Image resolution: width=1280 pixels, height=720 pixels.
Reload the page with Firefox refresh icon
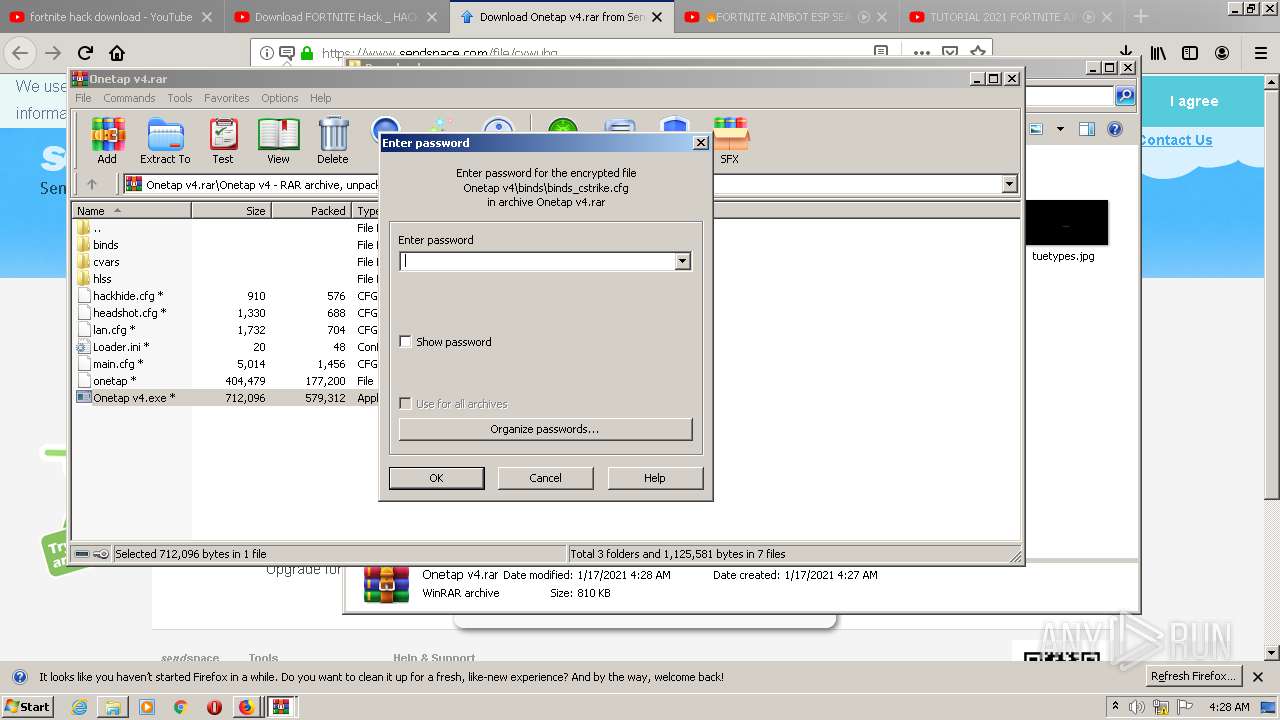click(85, 53)
